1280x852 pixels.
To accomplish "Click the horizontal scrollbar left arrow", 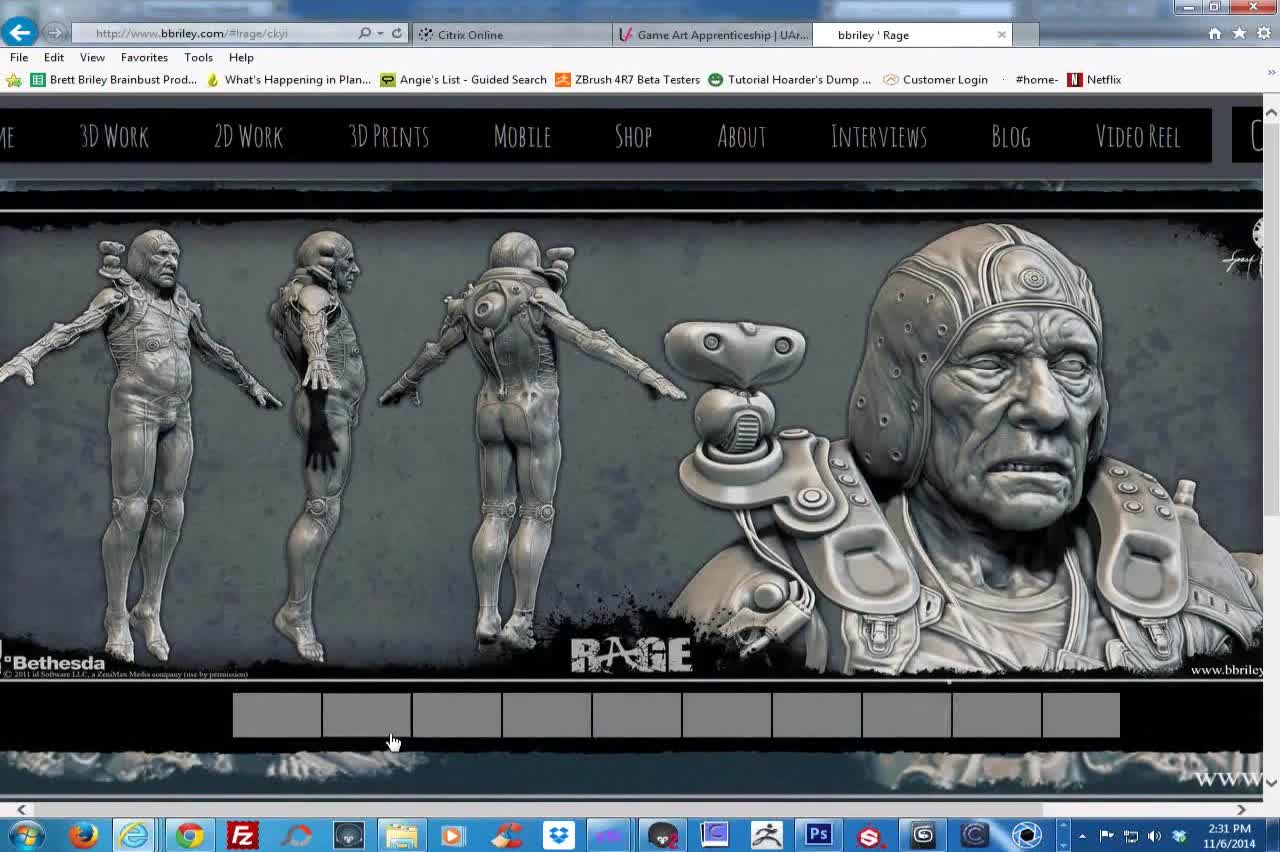I will [21, 810].
